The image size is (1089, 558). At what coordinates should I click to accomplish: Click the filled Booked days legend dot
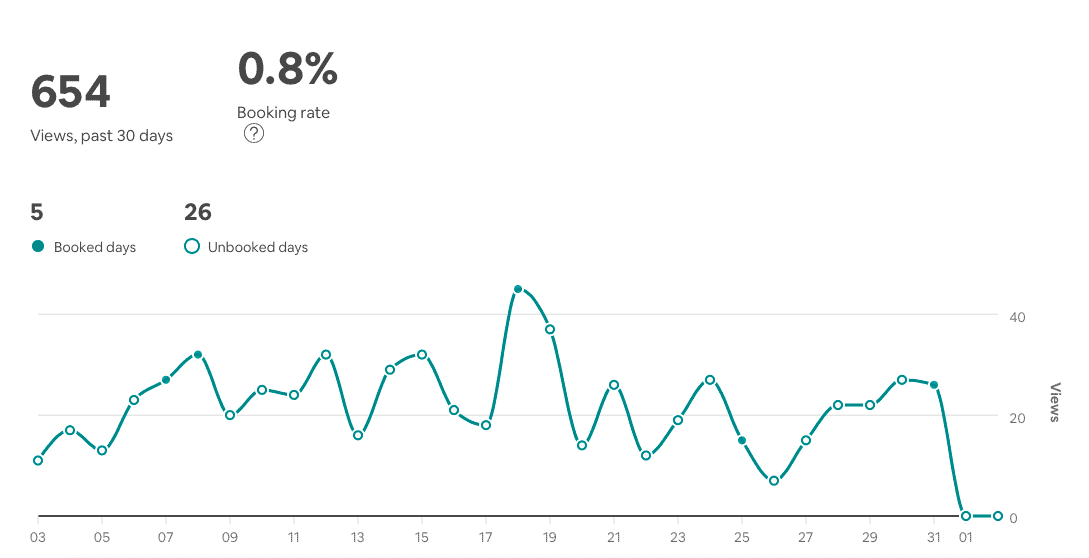38,246
